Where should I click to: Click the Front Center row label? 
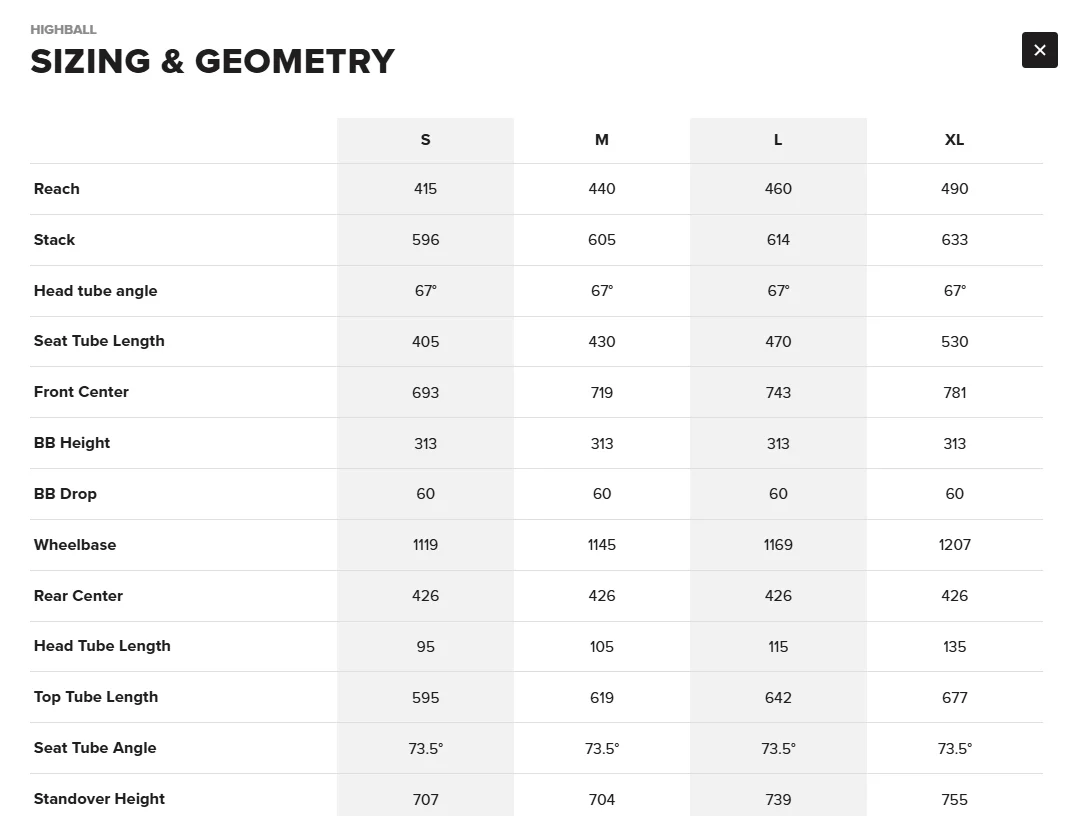81,392
